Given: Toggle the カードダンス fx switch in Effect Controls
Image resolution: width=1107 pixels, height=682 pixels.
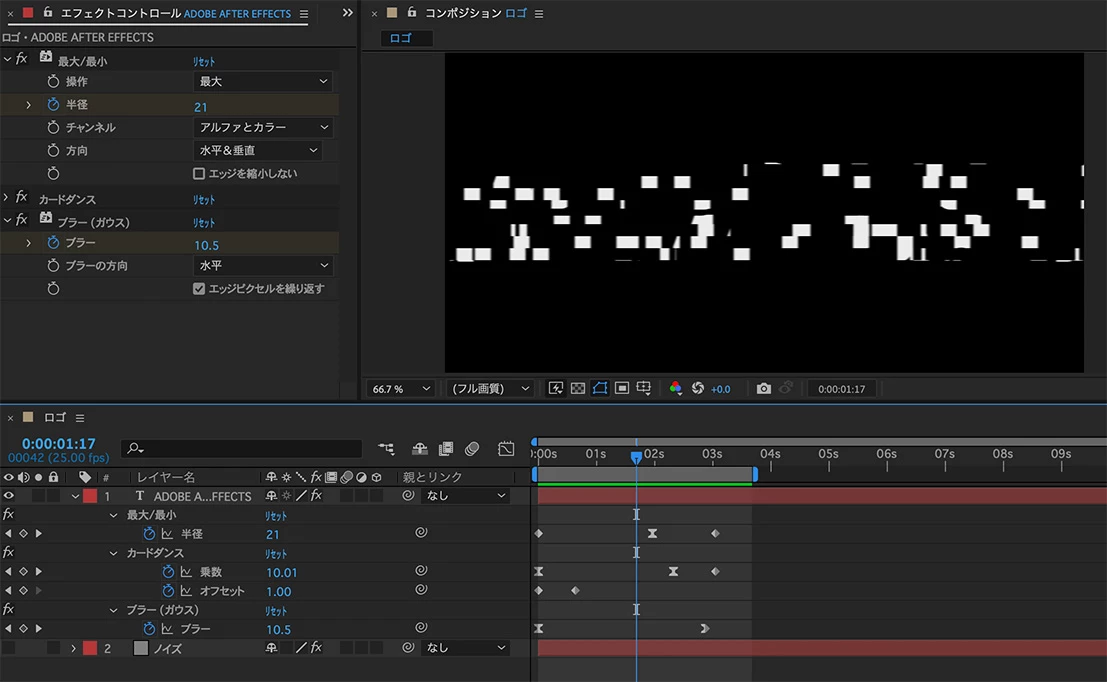Looking at the screenshot, I should (22, 197).
